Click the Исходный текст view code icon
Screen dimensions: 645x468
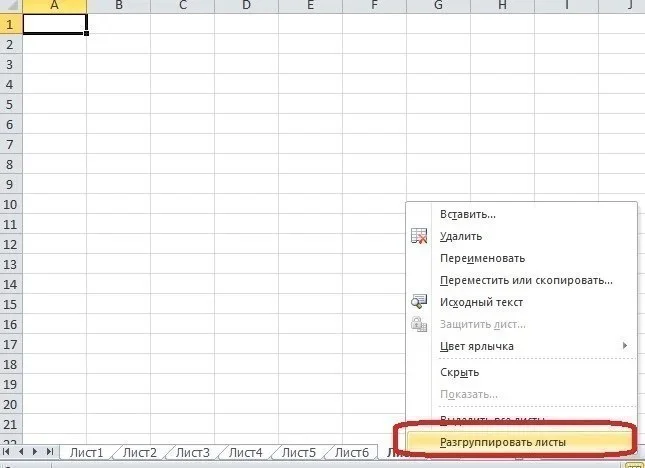coord(420,302)
